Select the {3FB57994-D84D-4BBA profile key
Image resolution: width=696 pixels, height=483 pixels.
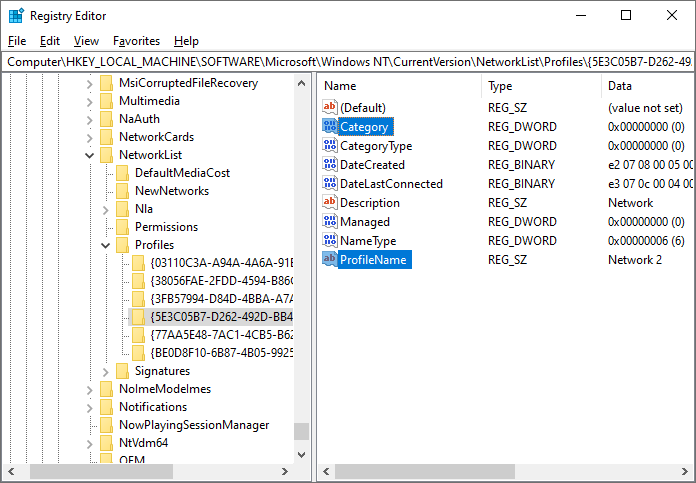tap(221, 299)
